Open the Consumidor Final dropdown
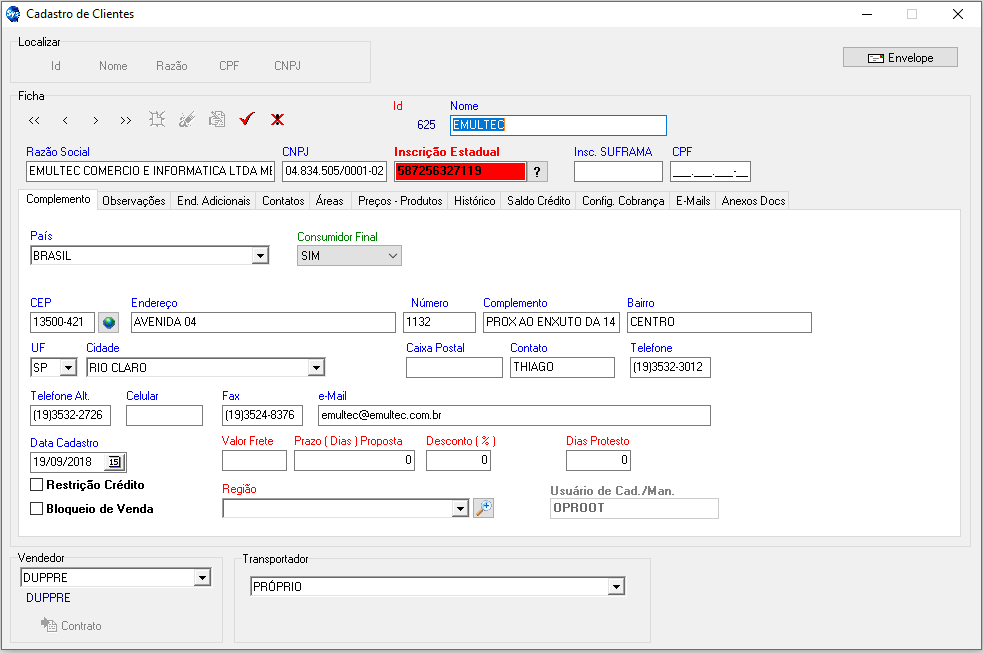 [x=391, y=256]
